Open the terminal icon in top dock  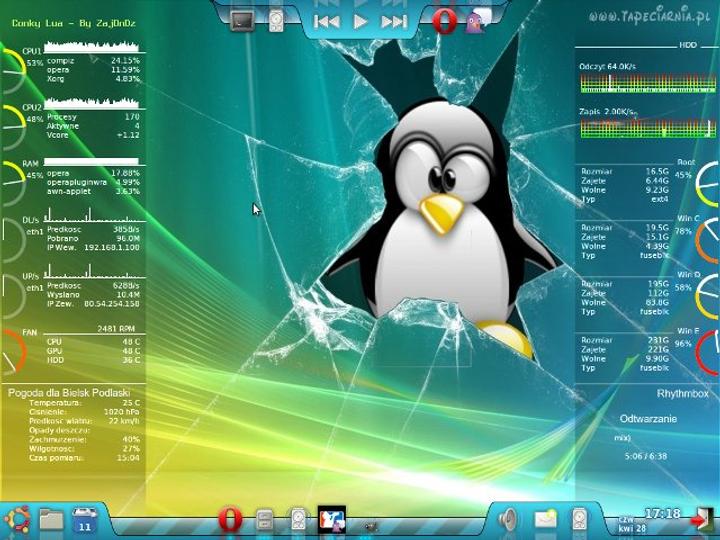click(x=242, y=20)
